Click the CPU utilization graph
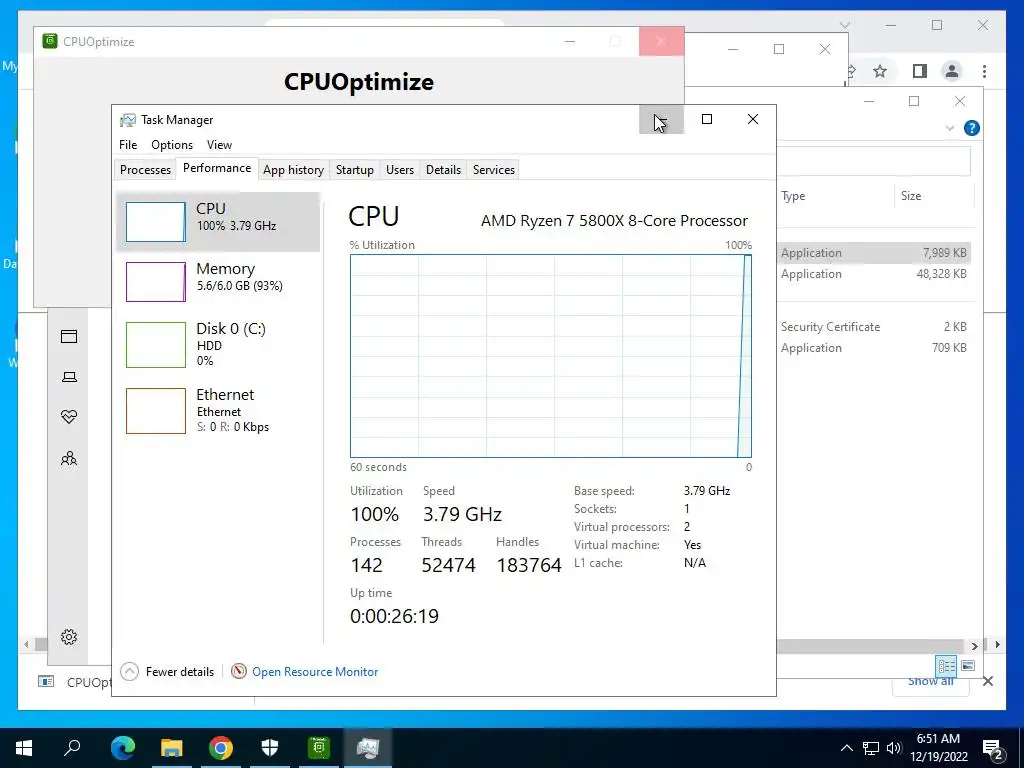 coord(551,356)
